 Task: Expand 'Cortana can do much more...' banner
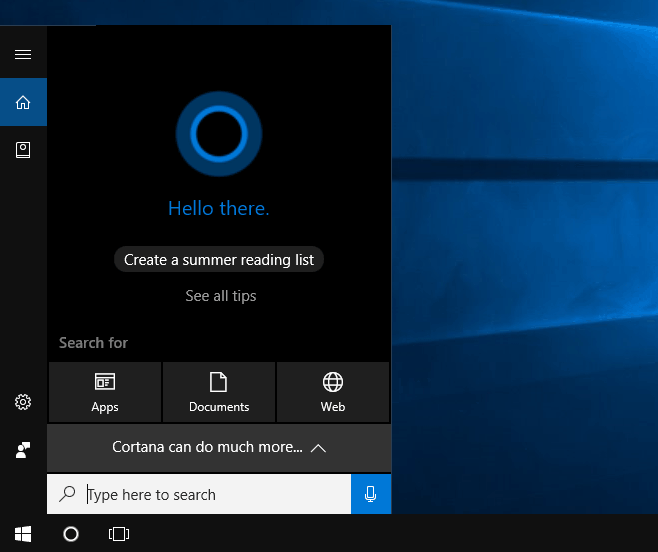coord(219,448)
